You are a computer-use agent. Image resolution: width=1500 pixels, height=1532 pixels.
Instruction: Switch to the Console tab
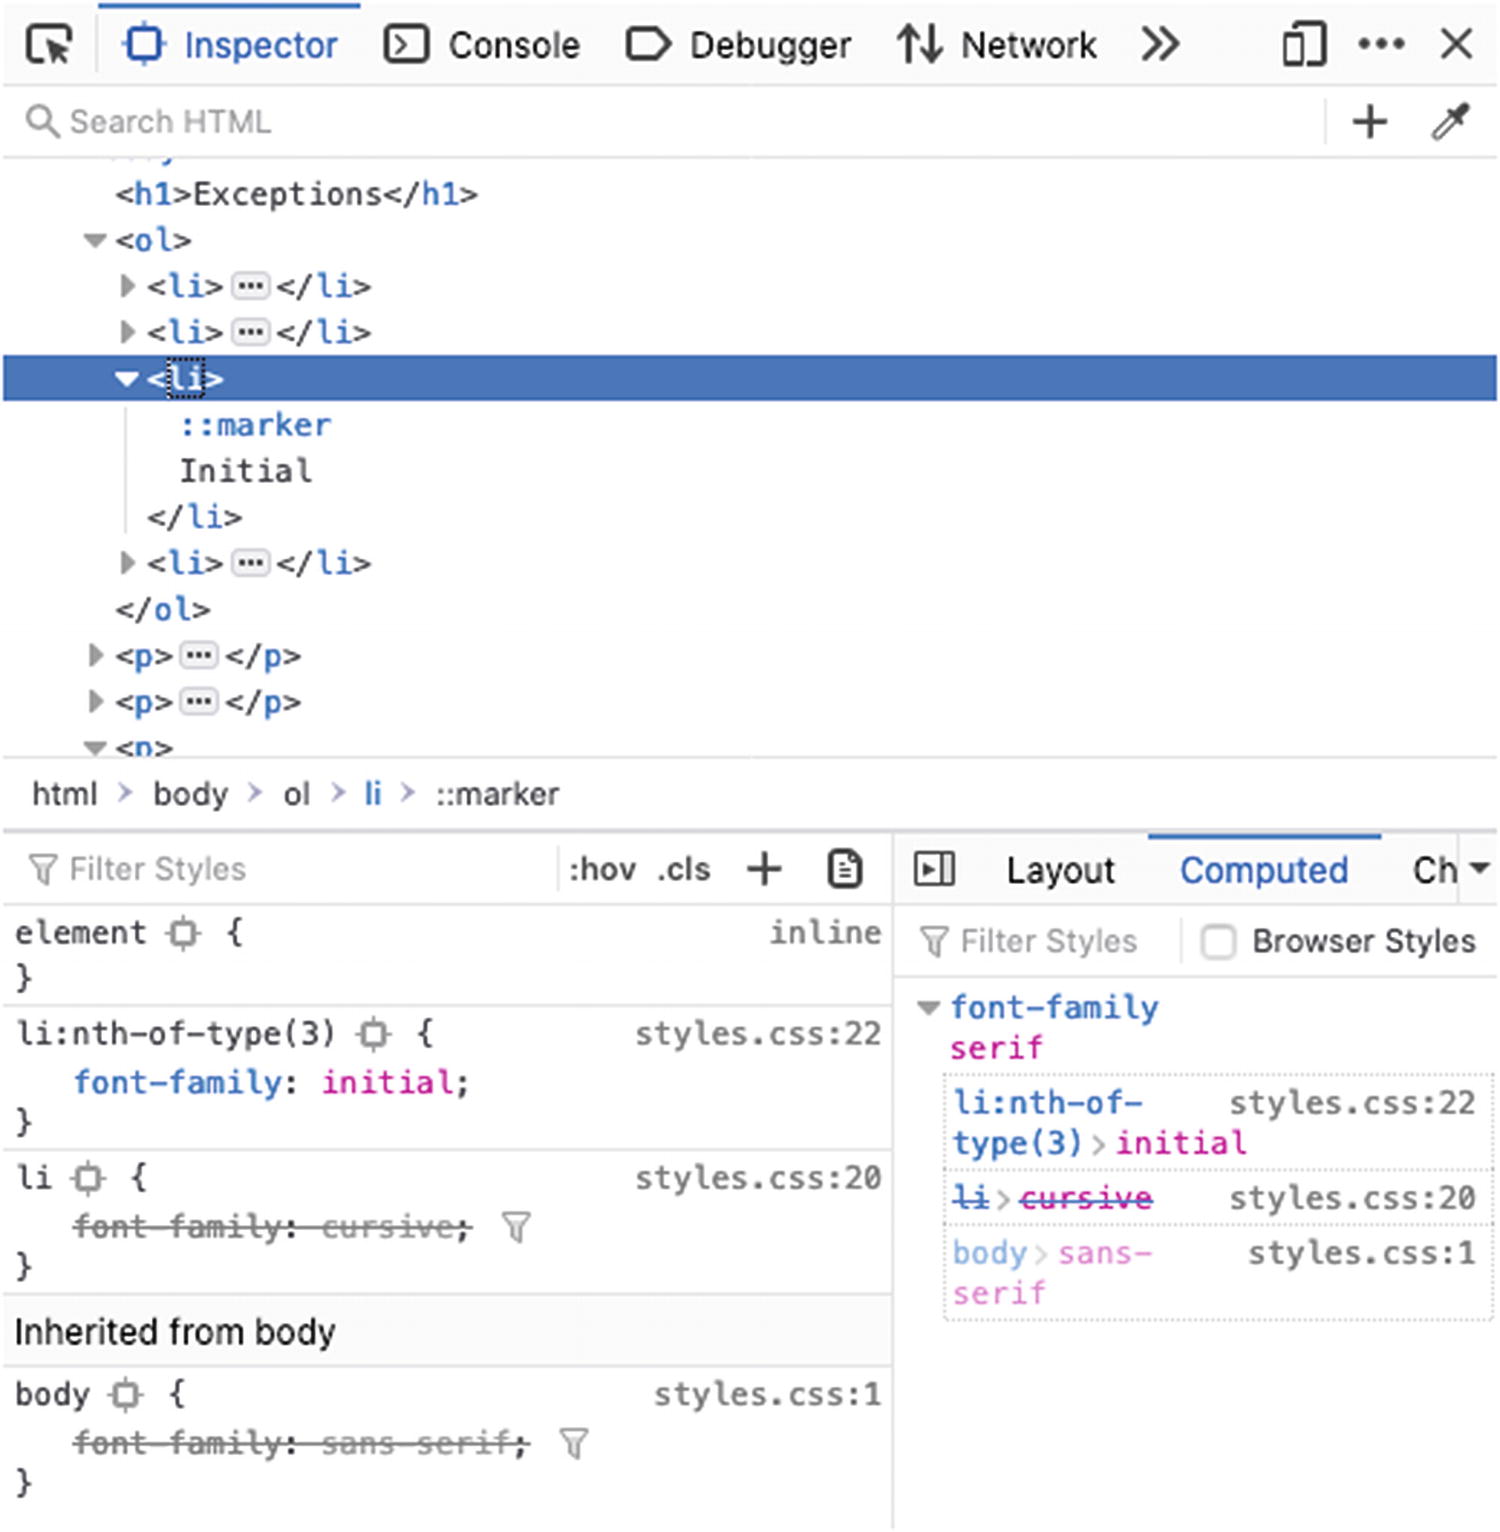tap(482, 45)
